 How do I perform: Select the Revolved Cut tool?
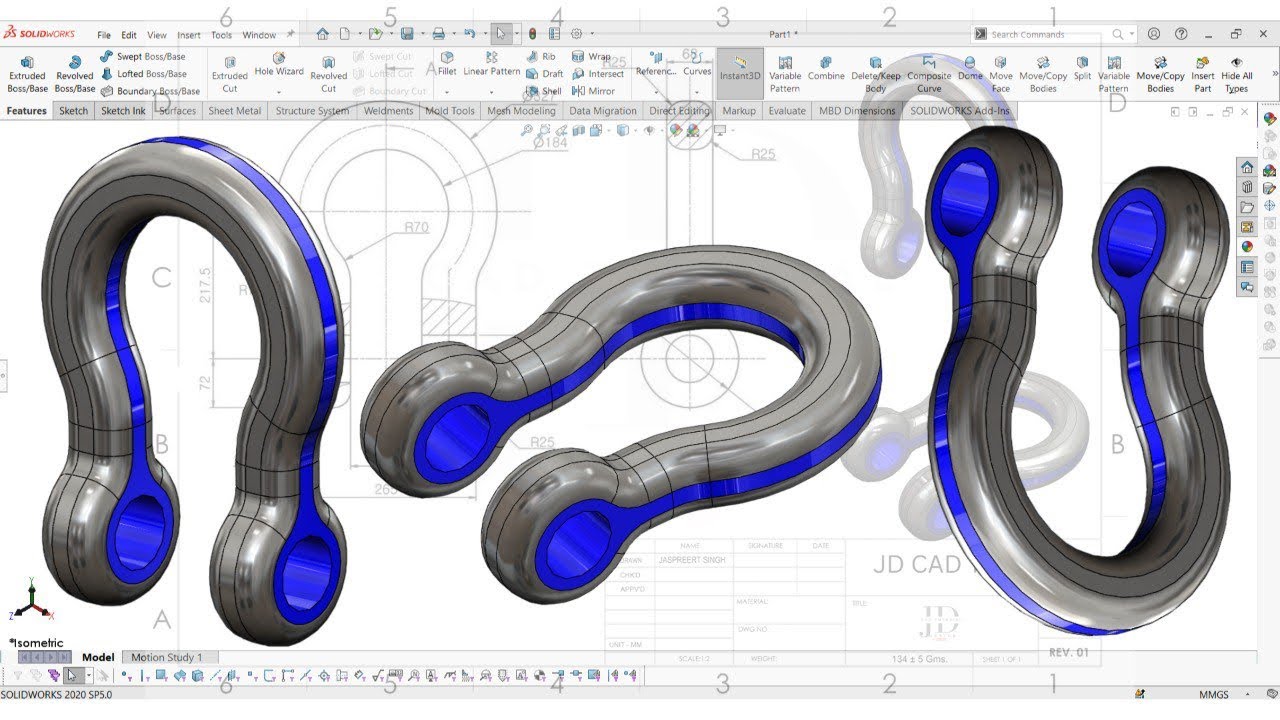pos(329,75)
